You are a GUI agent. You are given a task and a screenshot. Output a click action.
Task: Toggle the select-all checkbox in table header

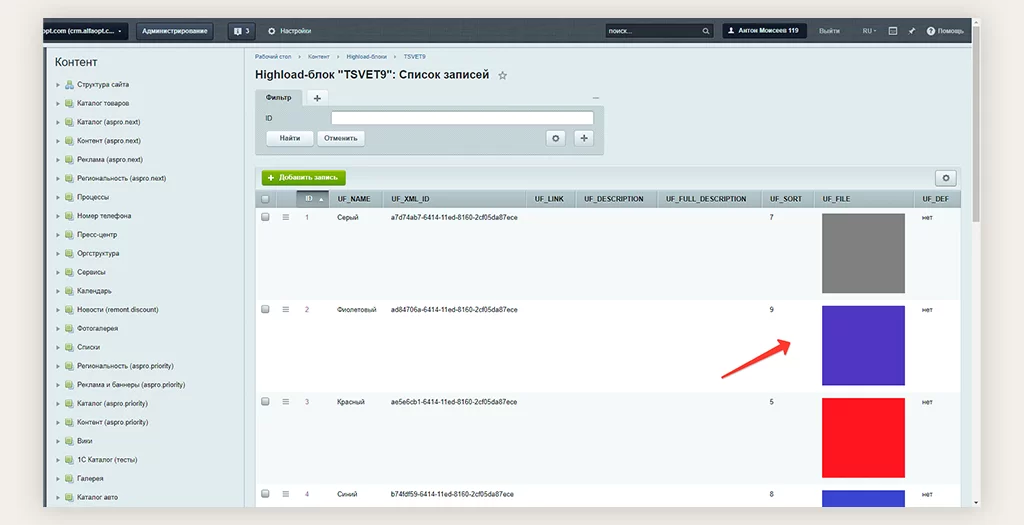[x=265, y=199]
